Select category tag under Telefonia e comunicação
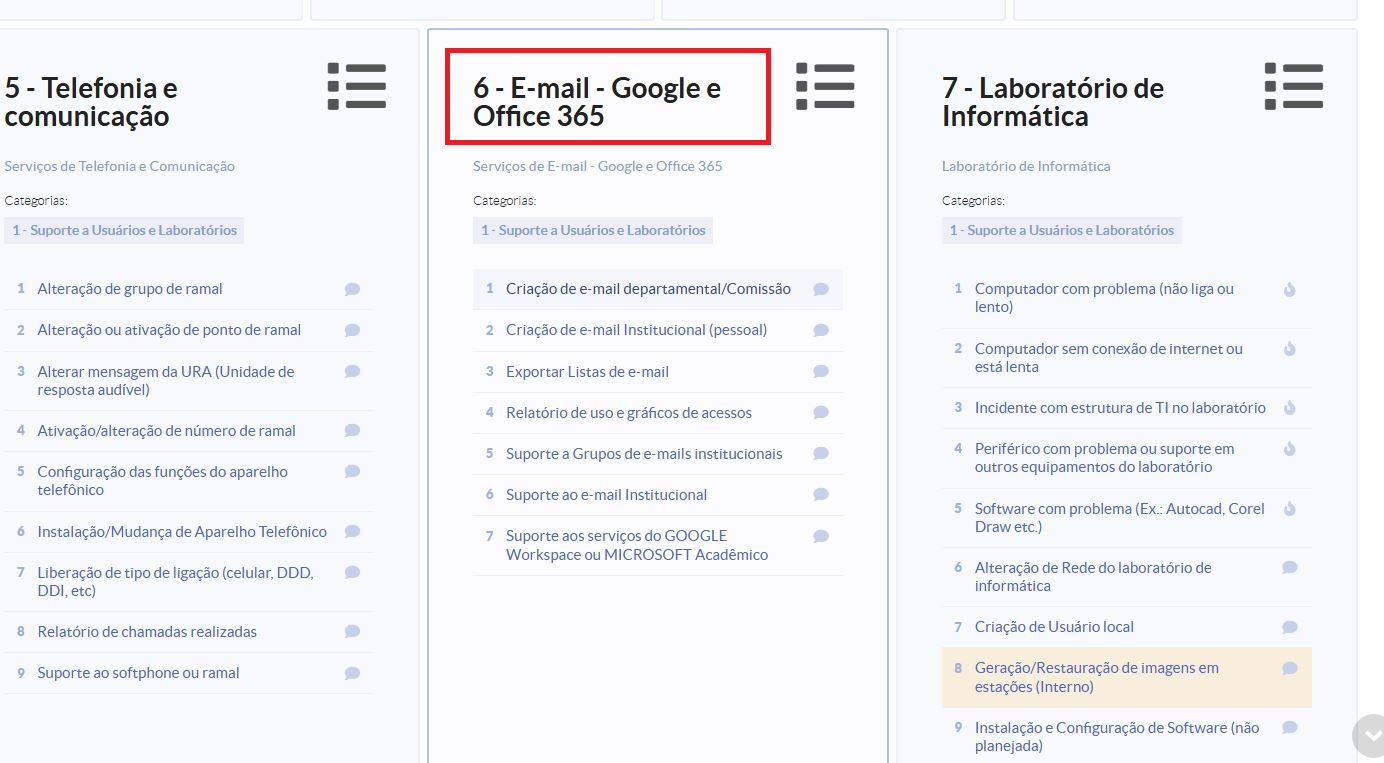This screenshot has height=763, width=1384. pyautogui.click(x=124, y=230)
